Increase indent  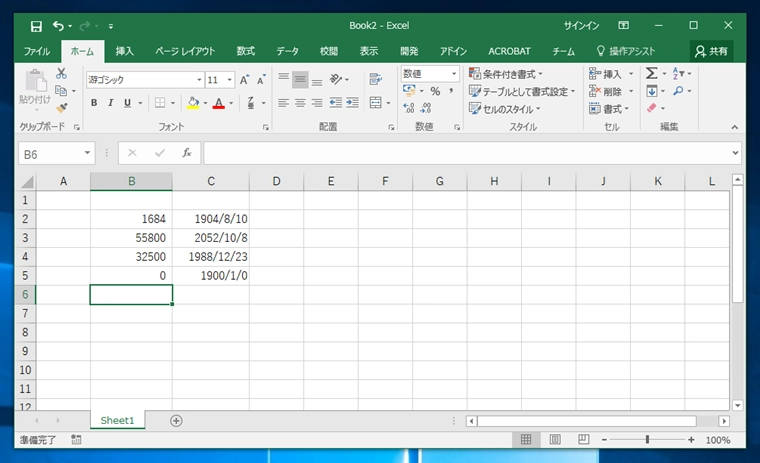pos(352,103)
